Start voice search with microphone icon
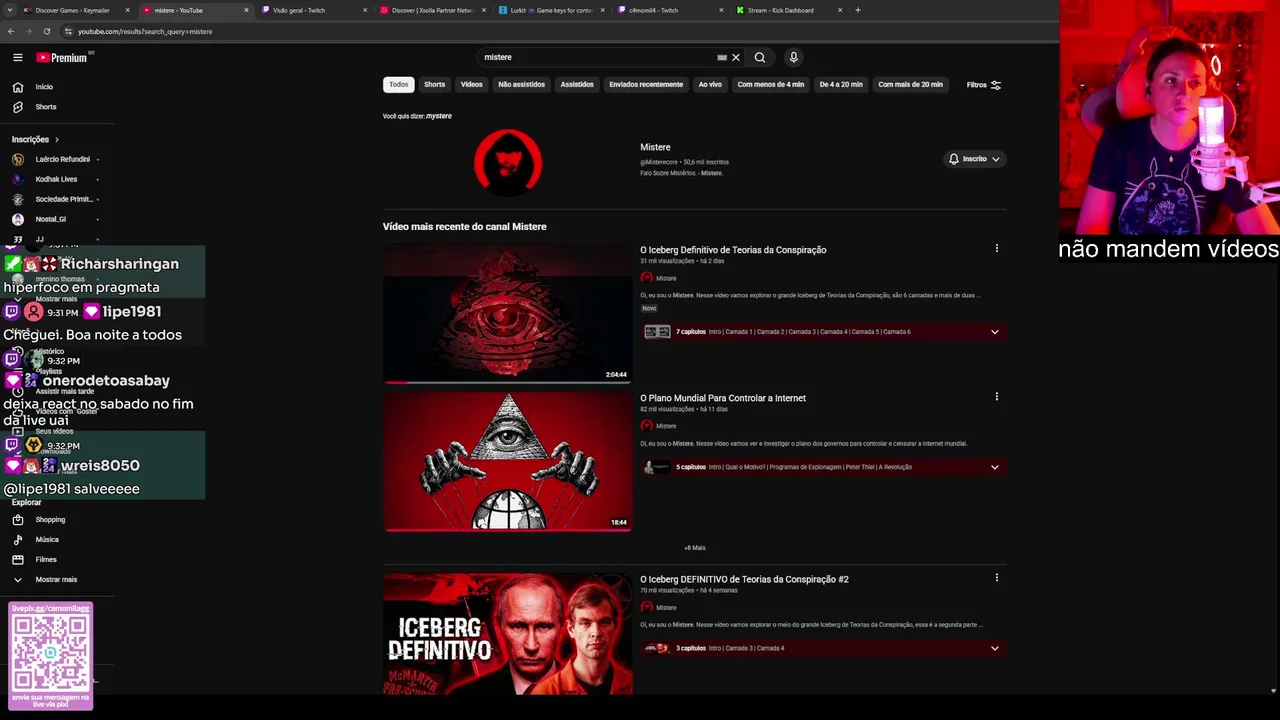1280x720 pixels. (x=793, y=57)
